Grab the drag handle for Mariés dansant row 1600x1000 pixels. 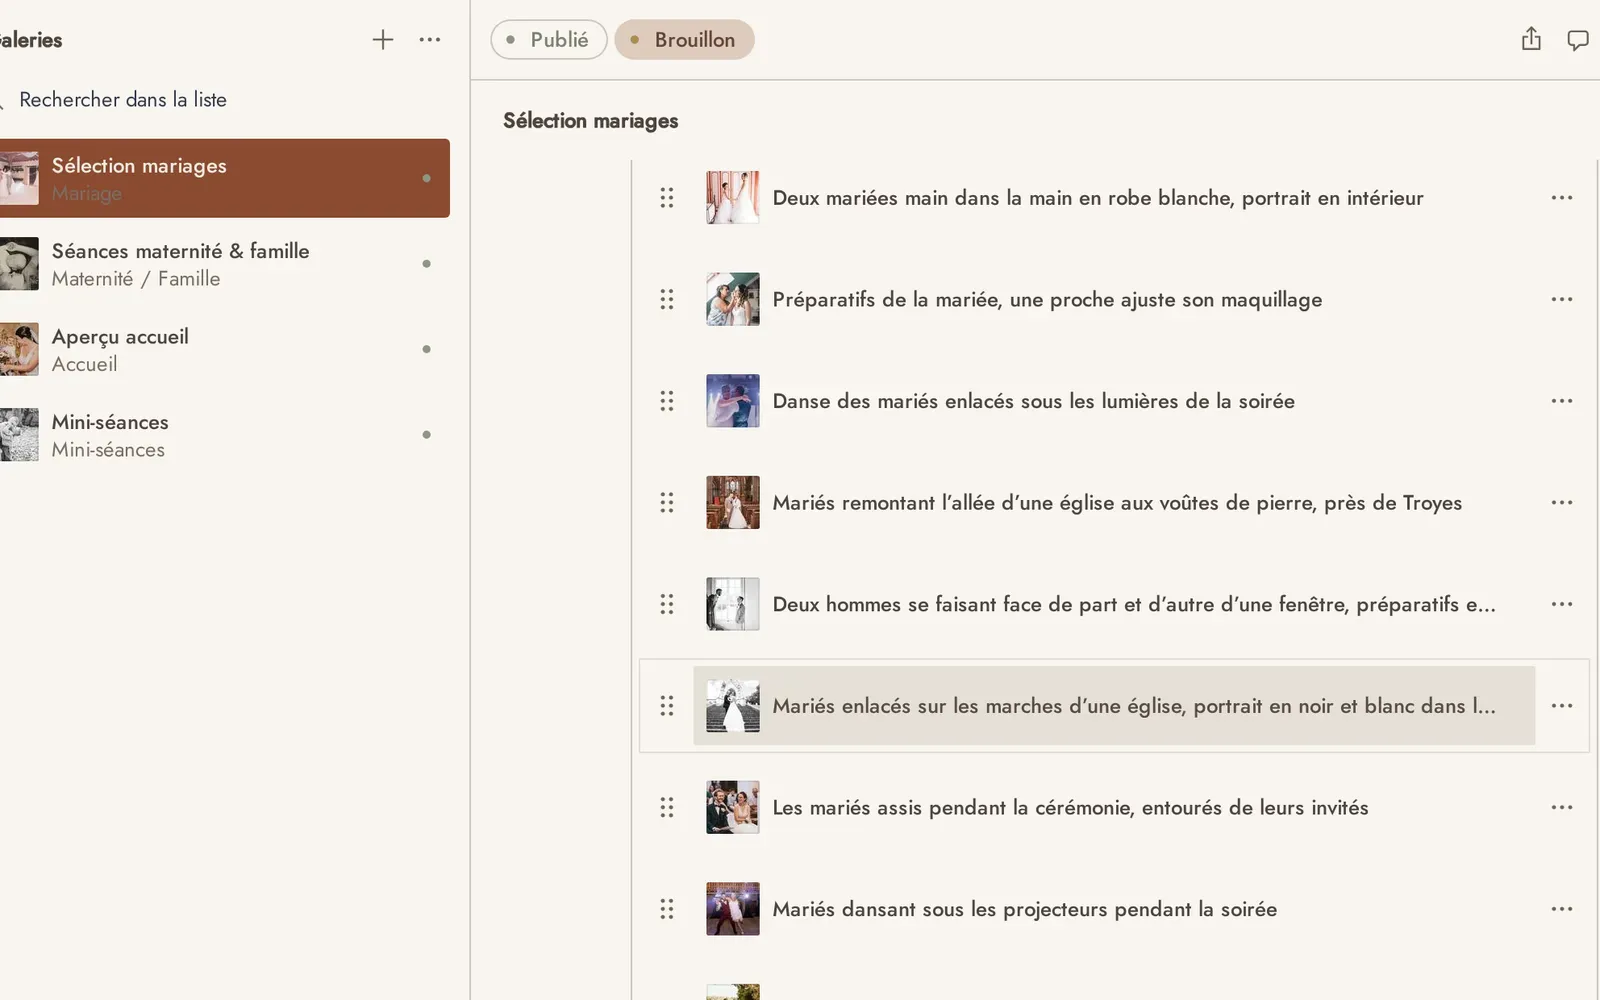coord(667,909)
